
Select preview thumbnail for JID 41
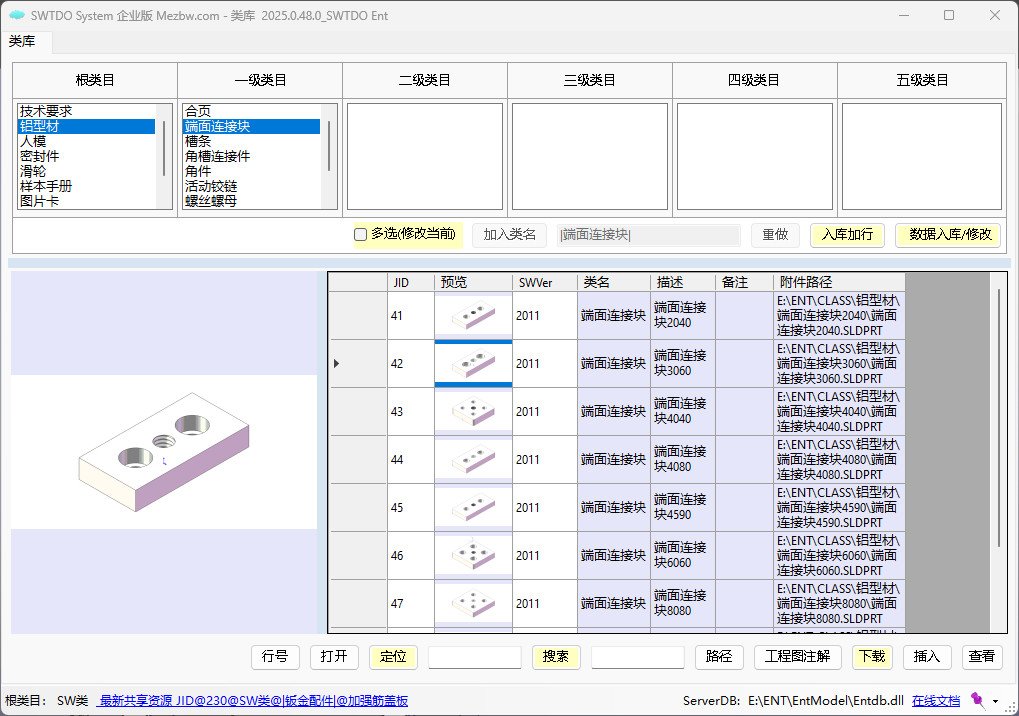pyautogui.click(x=473, y=316)
